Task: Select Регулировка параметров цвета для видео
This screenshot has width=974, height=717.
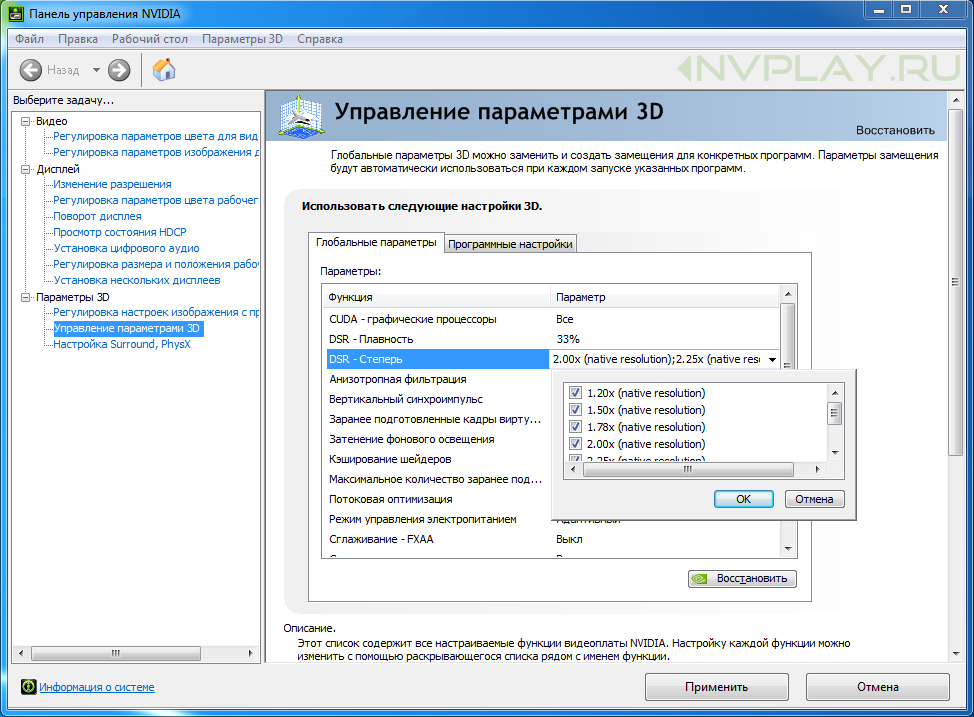Action: coord(155,136)
